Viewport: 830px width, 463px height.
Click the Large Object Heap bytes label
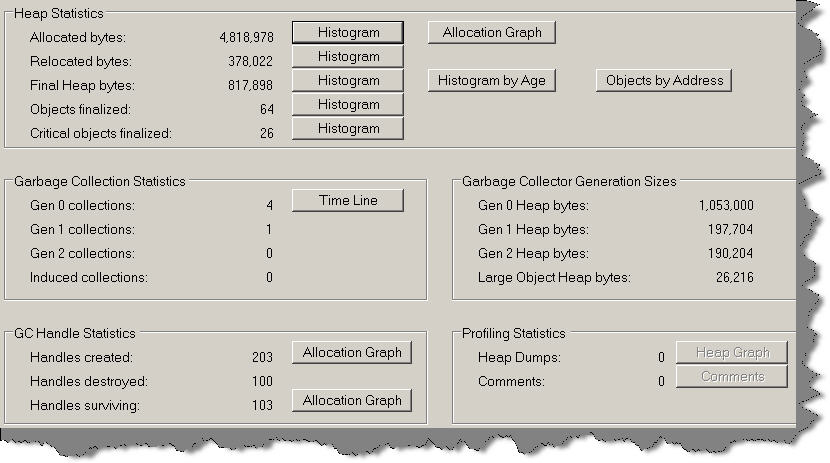pyautogui.click(x=554, y=277)
